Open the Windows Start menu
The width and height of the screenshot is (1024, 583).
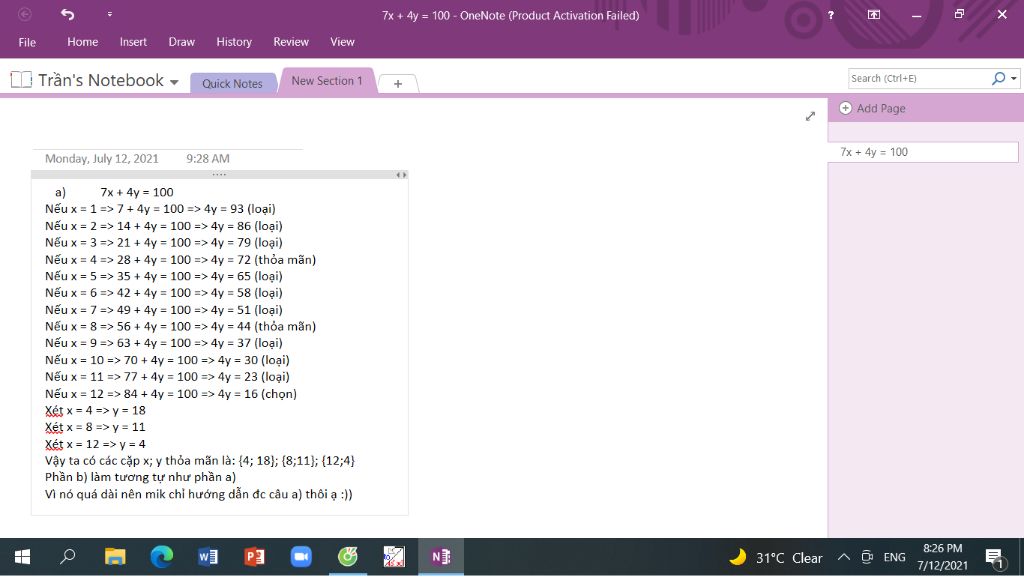point(22,557)
